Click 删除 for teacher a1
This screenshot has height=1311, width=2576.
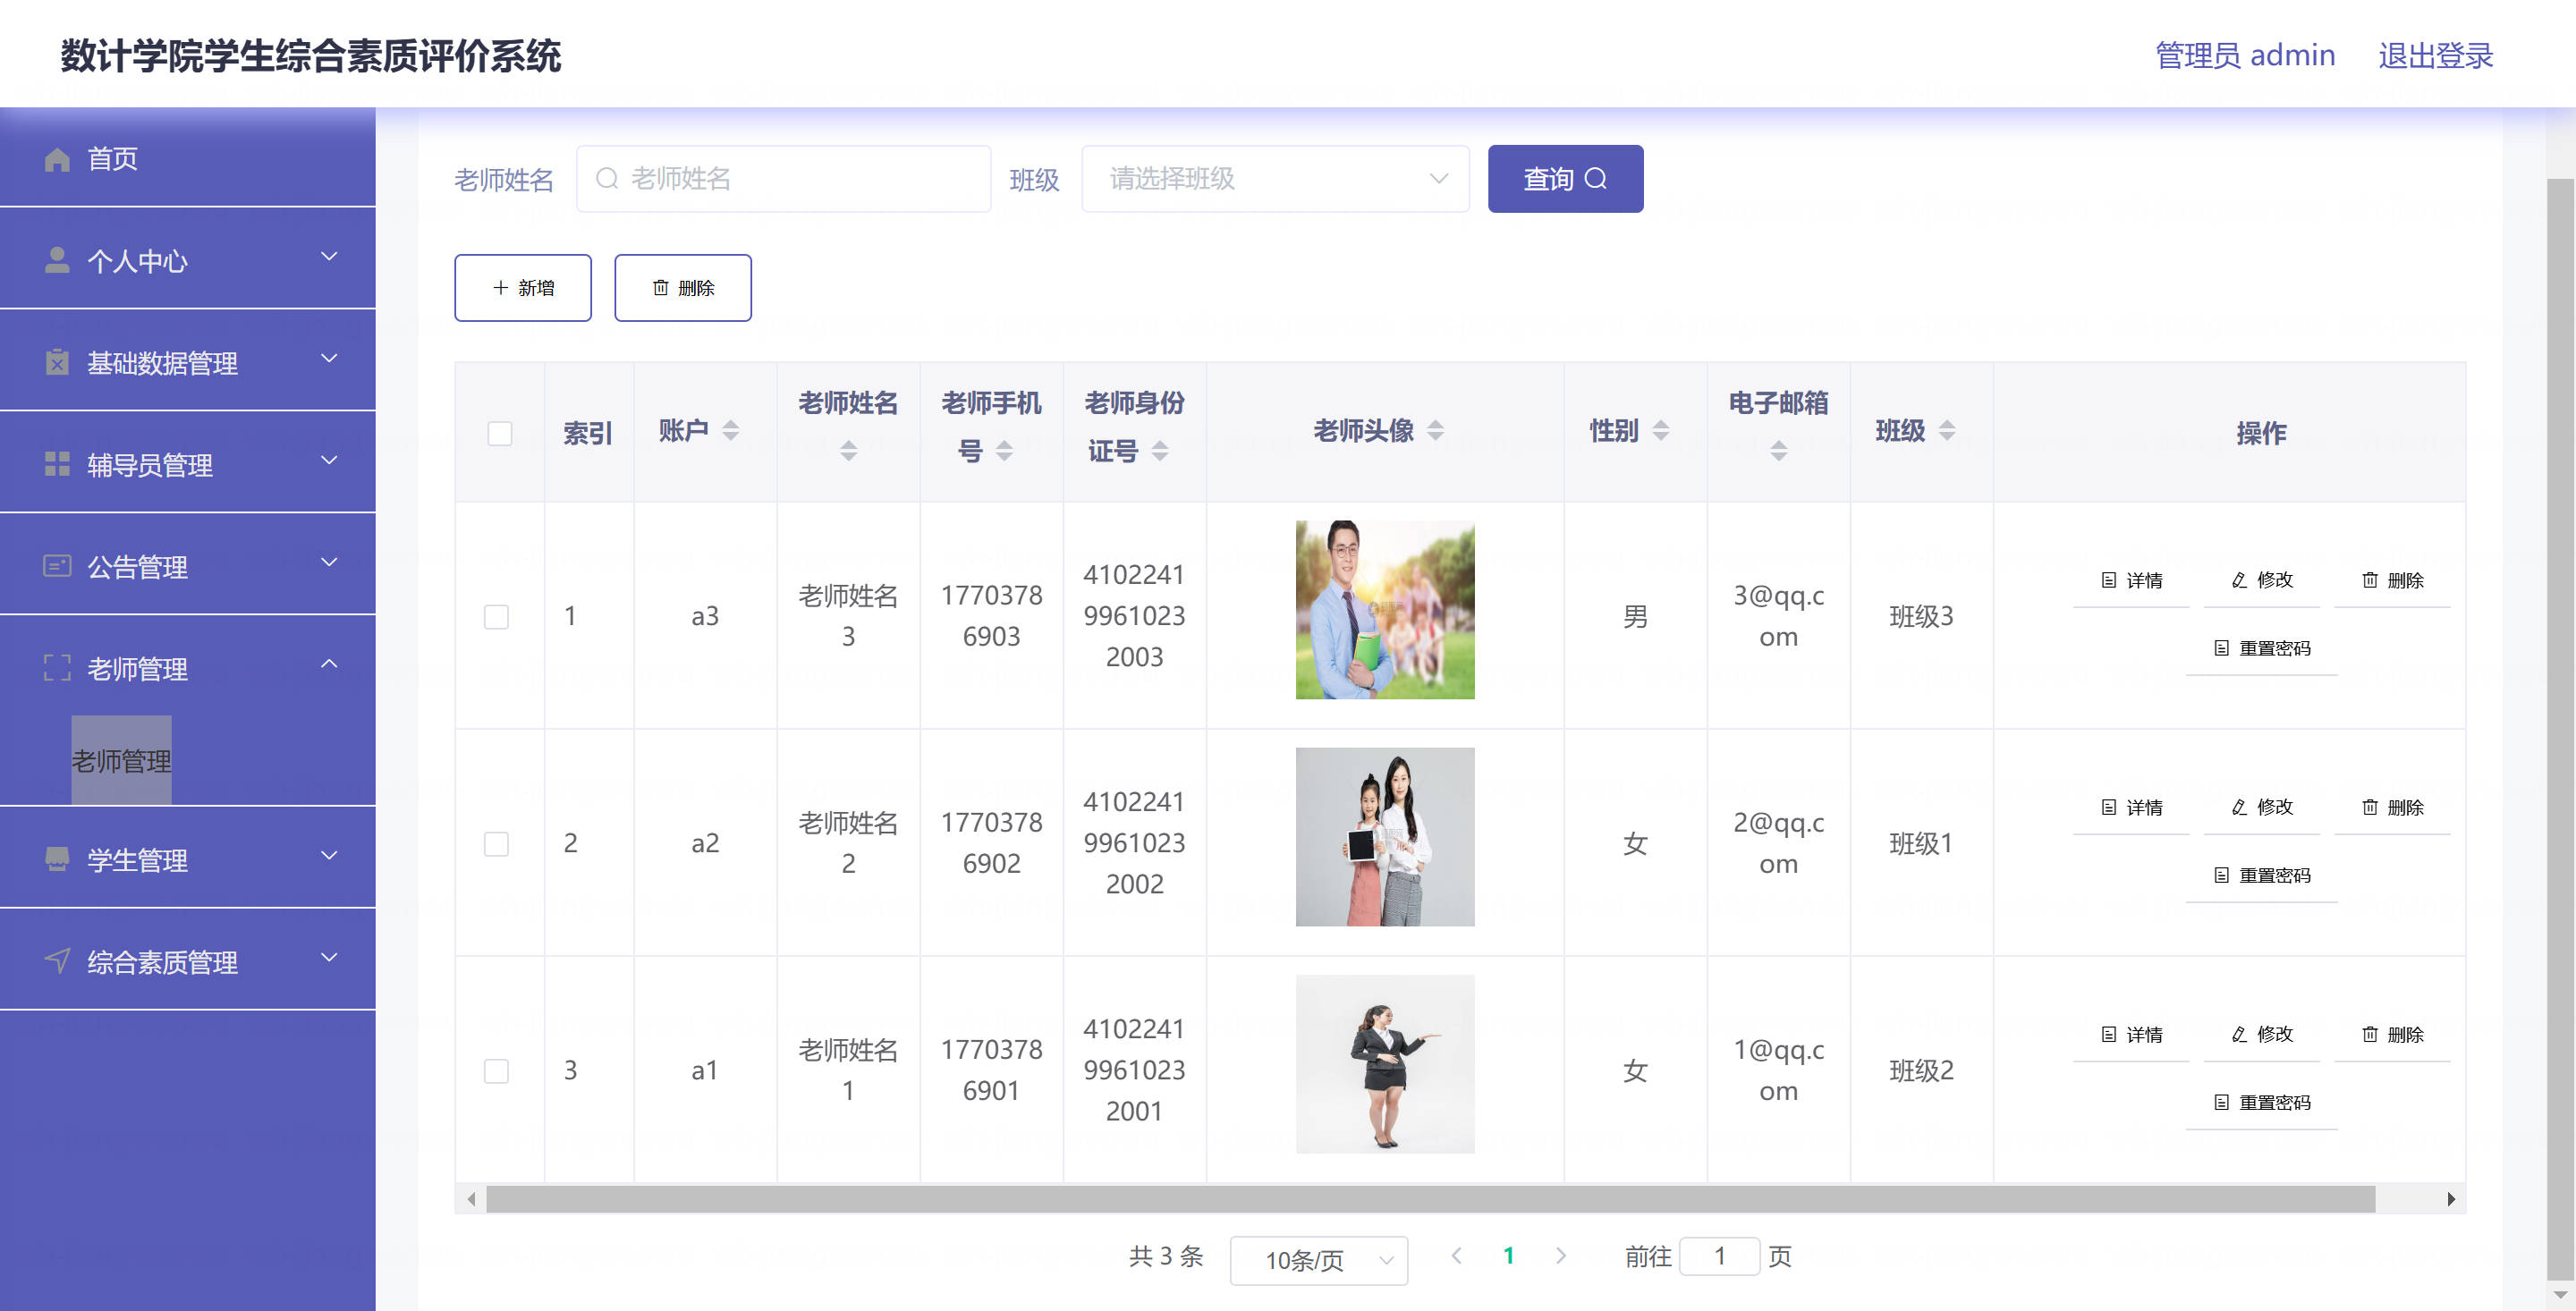pos(2392,1034)
